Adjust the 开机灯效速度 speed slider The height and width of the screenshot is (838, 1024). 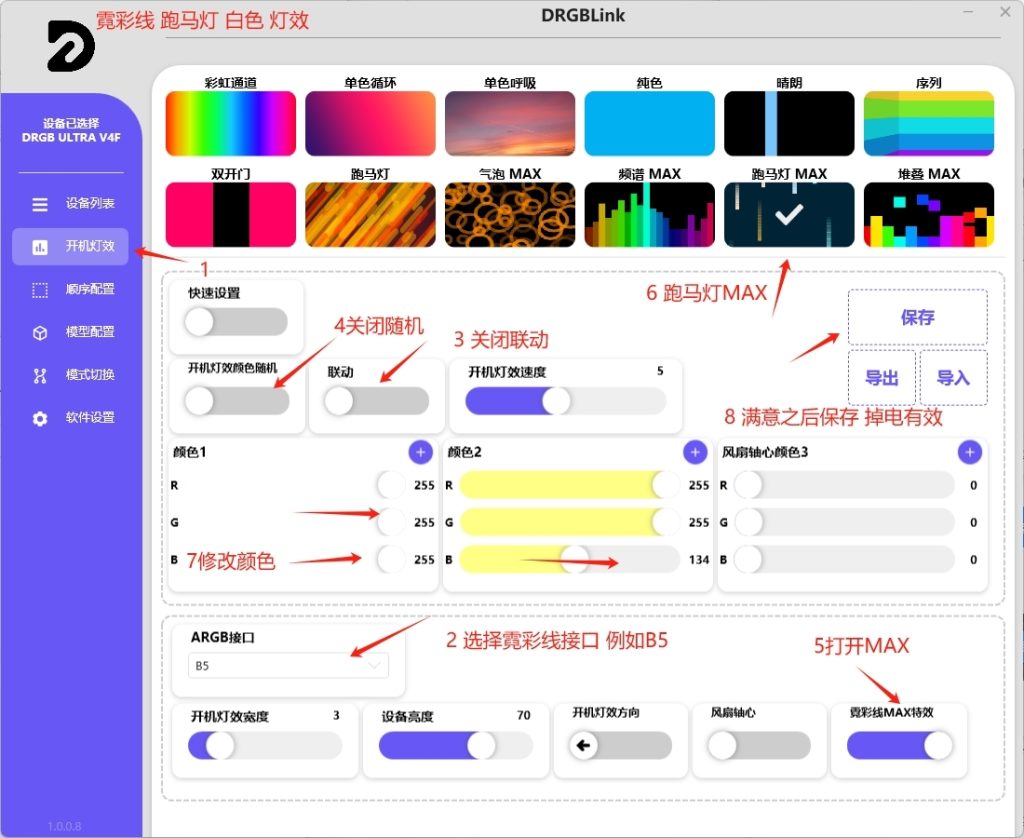pyautogui.click(x=566, y=401)
